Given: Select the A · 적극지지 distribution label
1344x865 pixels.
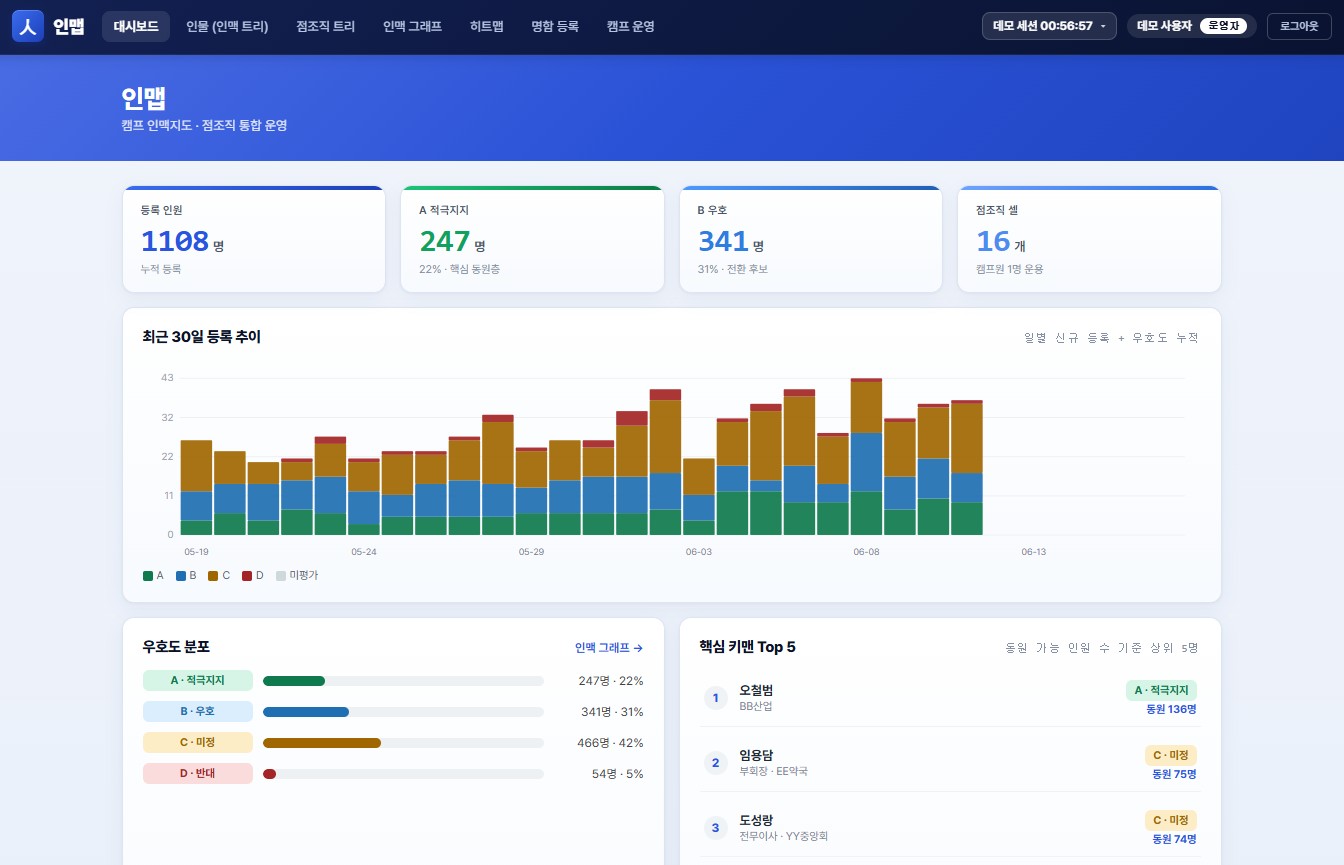Looking at the screenshot, I should [198, 681].
